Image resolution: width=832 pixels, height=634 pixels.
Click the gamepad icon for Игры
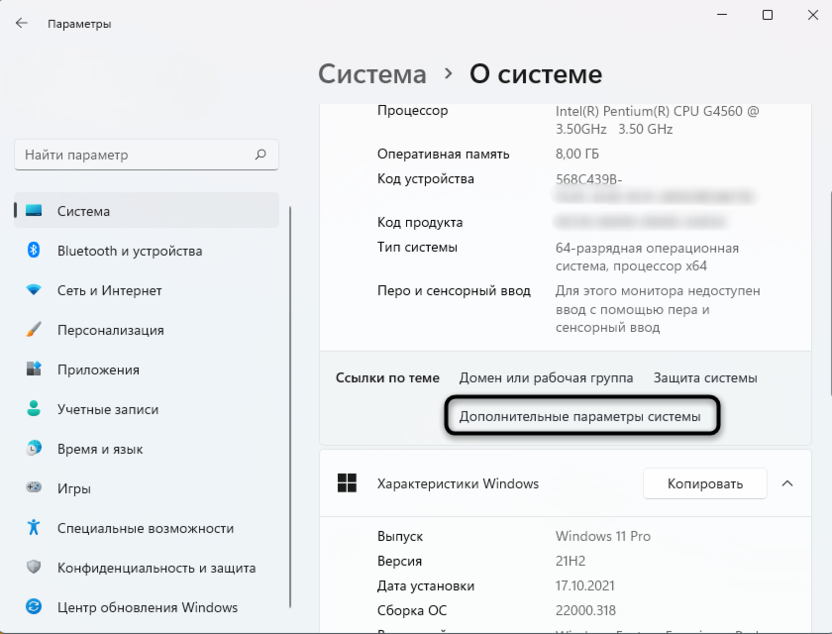point(34,487)
